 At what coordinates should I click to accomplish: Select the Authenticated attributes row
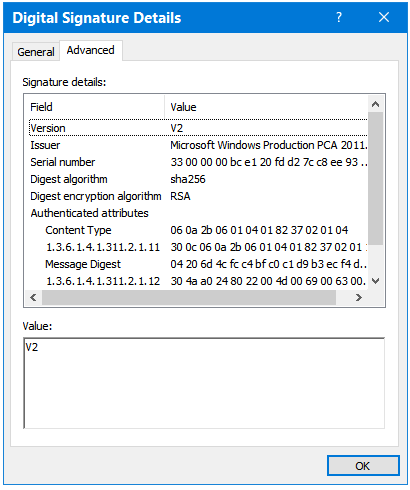[199, 213]
